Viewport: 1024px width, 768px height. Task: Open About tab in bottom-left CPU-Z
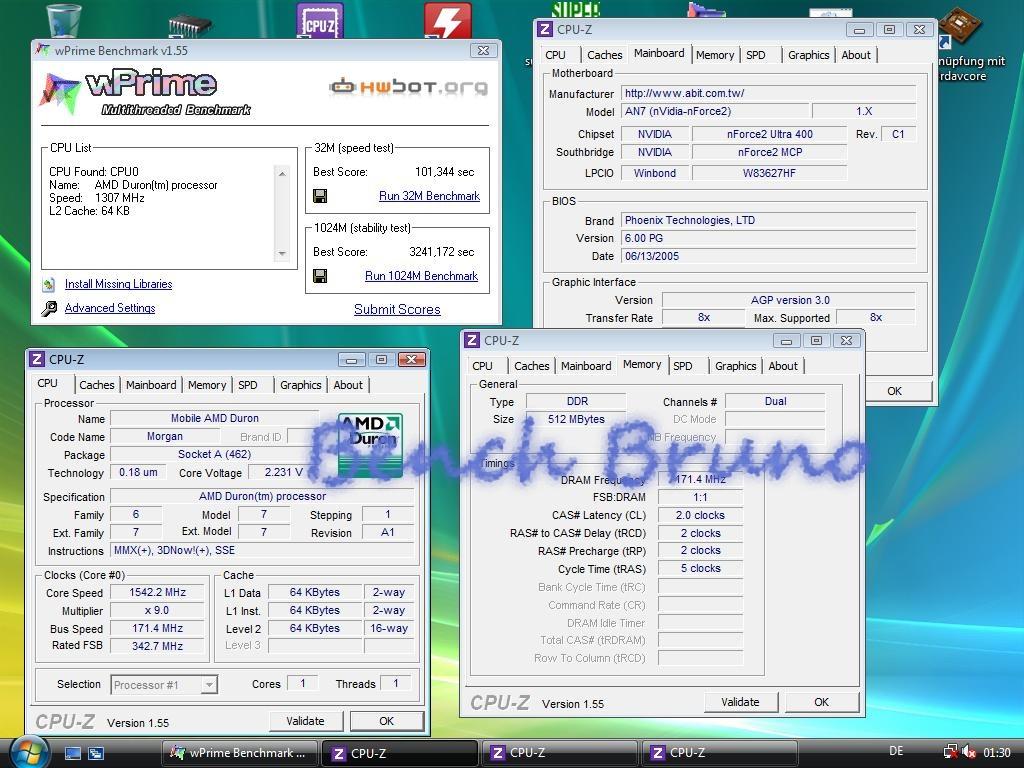(x=348, y=385)
